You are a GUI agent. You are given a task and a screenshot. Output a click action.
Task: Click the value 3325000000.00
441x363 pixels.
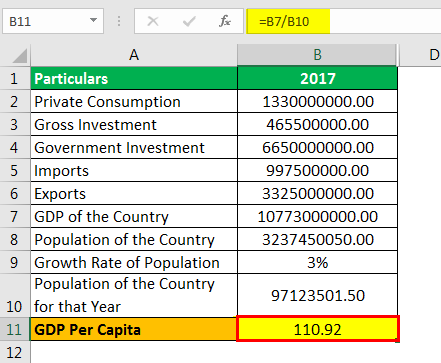click(x=317, y=193)
